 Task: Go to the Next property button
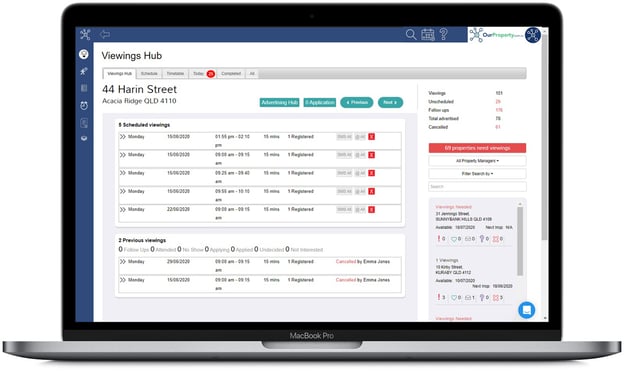click(x=390, y=102)
